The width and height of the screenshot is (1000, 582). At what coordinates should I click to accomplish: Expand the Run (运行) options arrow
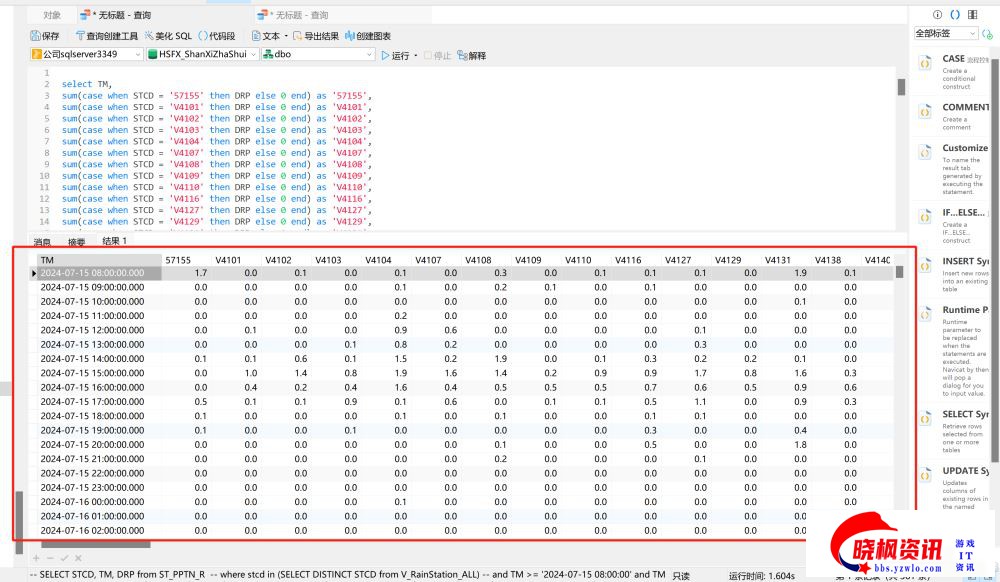pyautogui.click(x=416, y=55)
